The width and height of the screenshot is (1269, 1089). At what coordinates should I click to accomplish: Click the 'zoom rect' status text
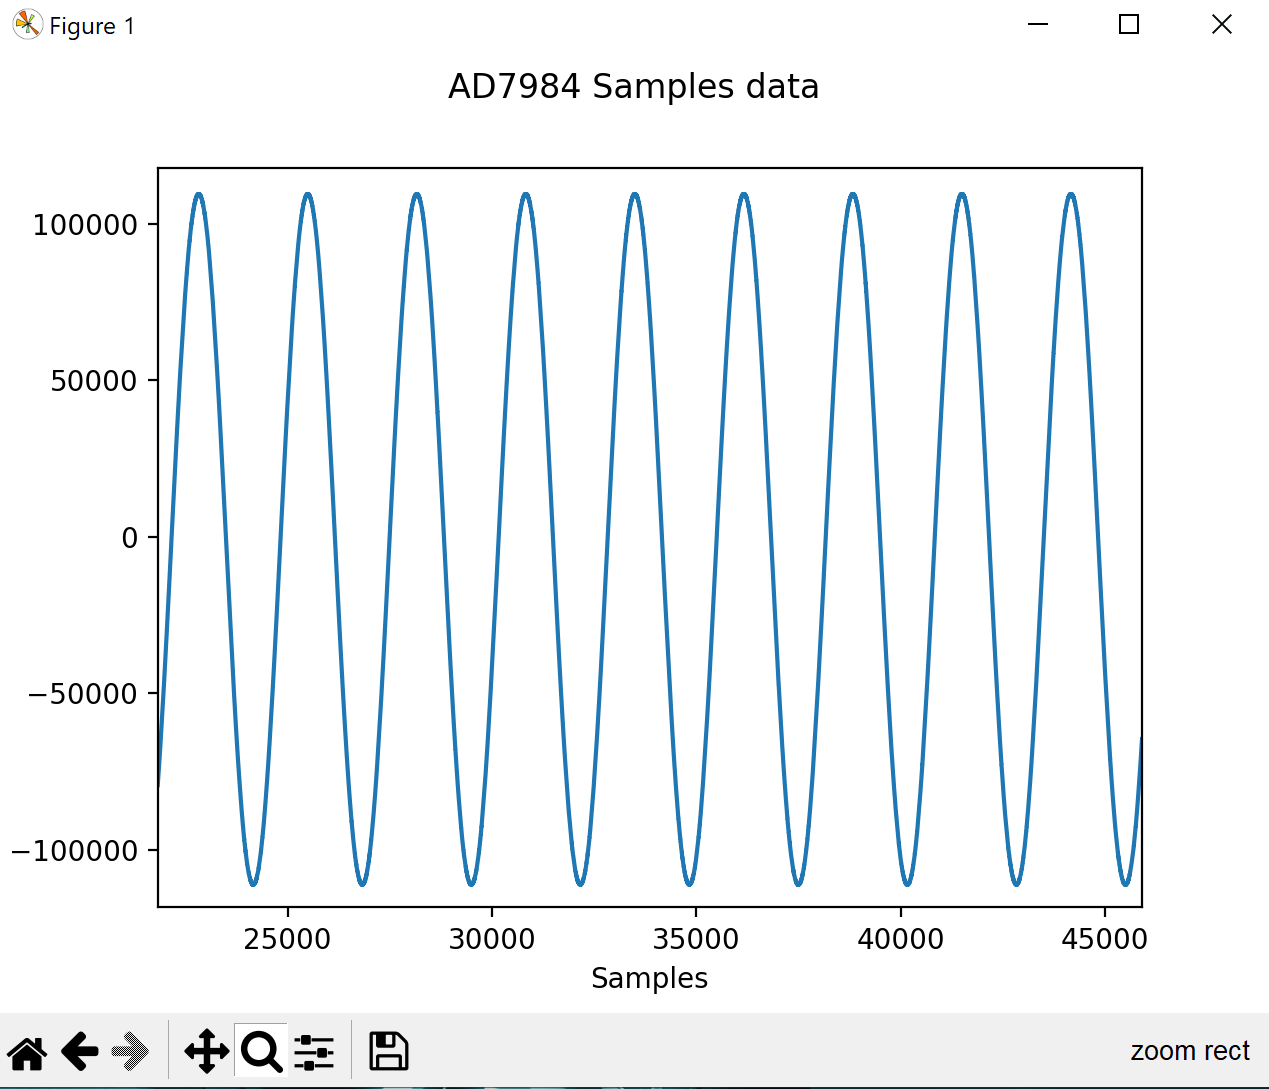[1189, 1051]
